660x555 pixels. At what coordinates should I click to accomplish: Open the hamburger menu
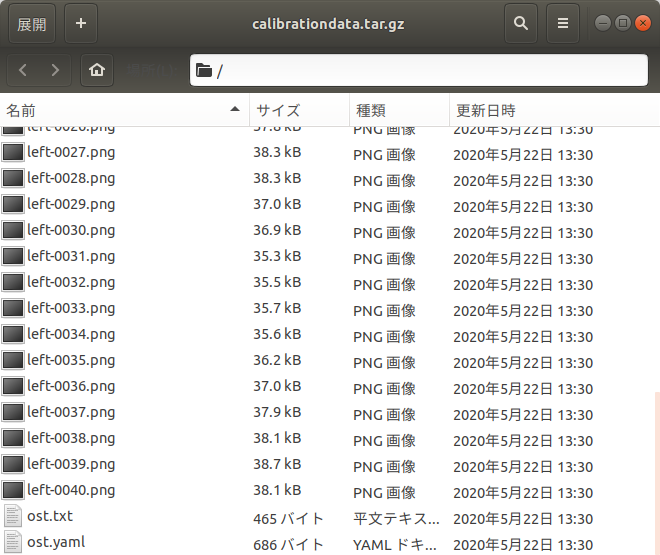[x=563, y=24]
